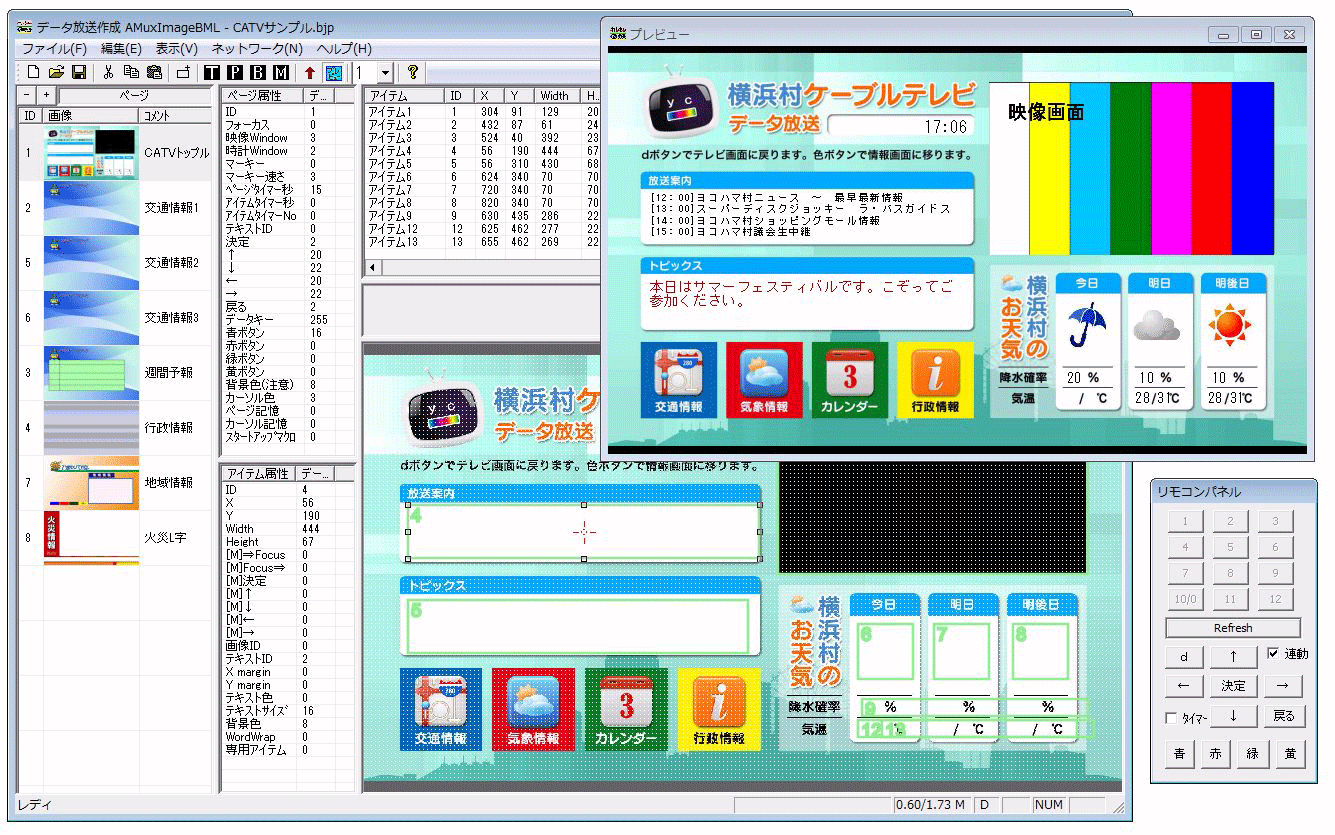This screenshot has height=835, width=1335.
Task: Click the minus button above the page list
Action: [28, 95]
